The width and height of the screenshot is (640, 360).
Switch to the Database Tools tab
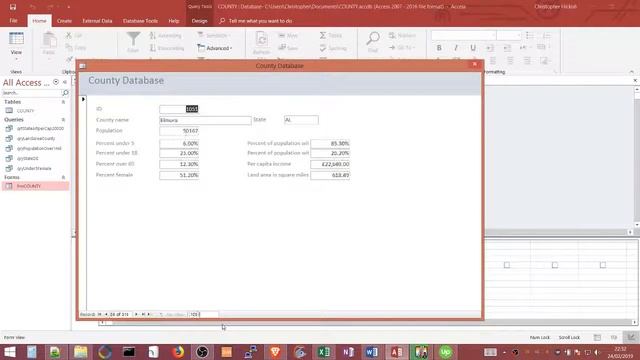tap(140, 21)
